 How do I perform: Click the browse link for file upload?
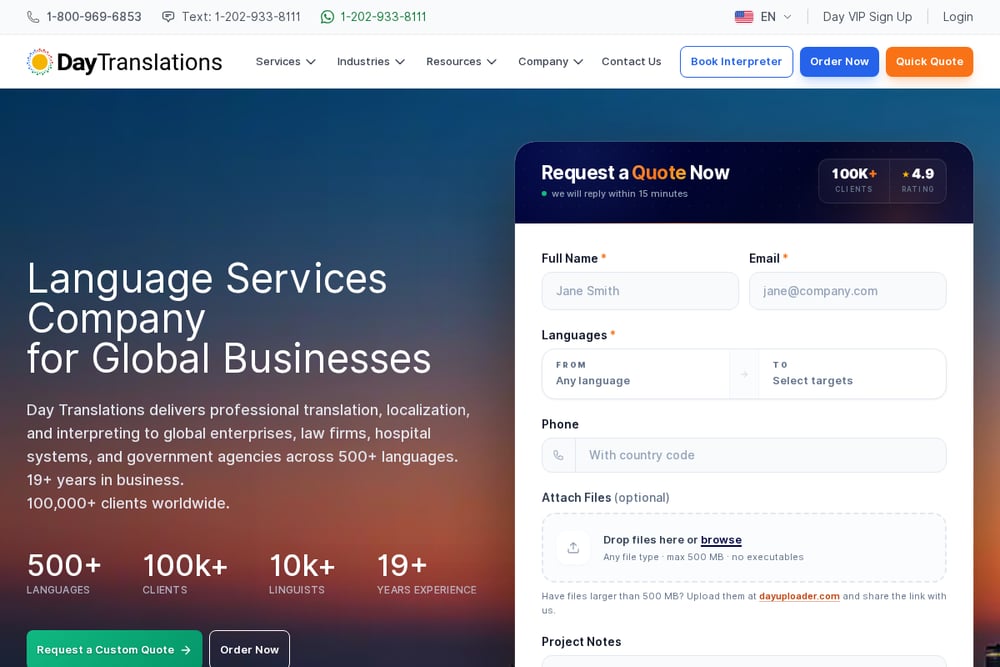(721, 540)
